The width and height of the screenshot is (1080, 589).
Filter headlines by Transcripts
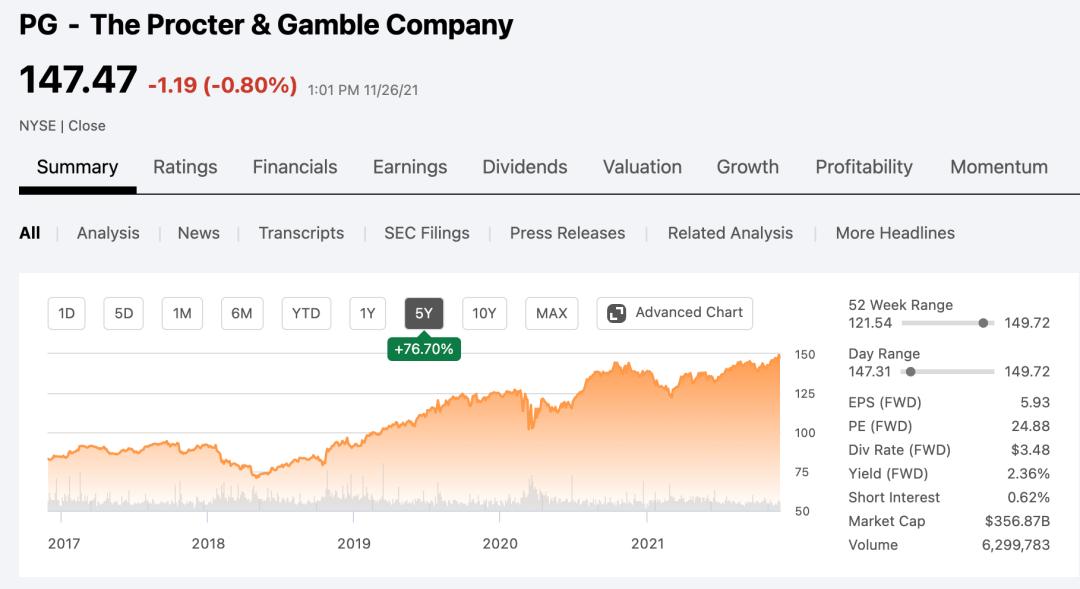pyautogui.click(x=301, y=233)
